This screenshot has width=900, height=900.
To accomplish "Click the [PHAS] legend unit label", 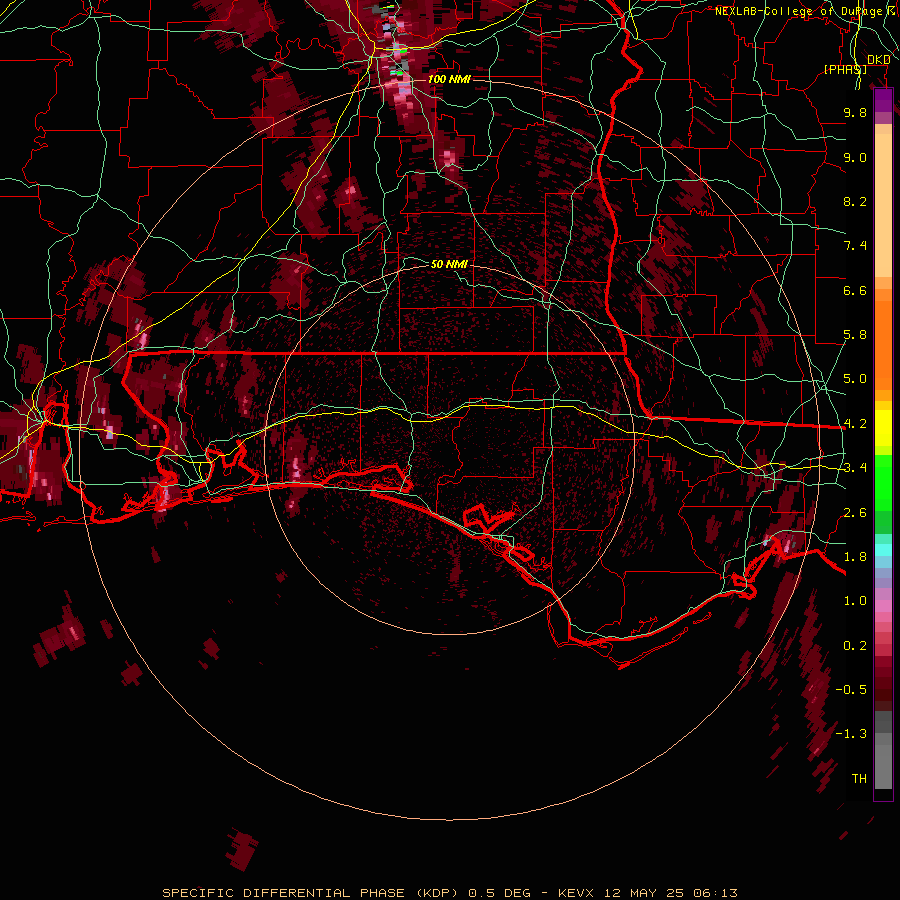I will tap(845, 69).
